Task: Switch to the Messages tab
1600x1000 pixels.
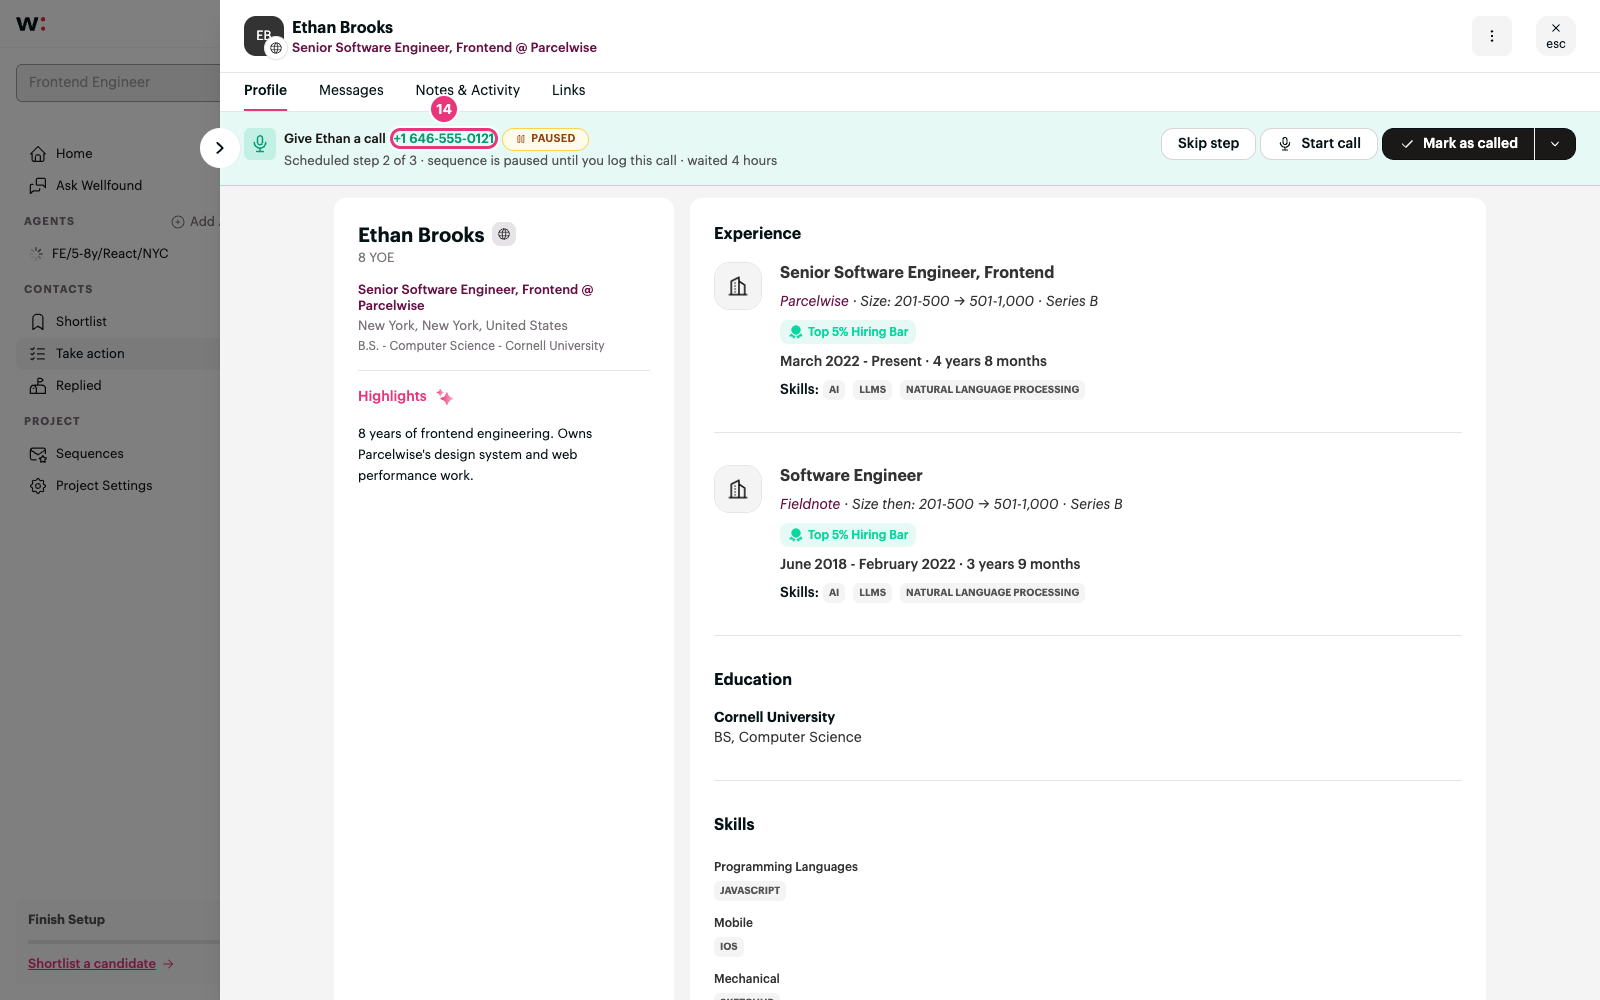Action: click(x=351, y=90)
